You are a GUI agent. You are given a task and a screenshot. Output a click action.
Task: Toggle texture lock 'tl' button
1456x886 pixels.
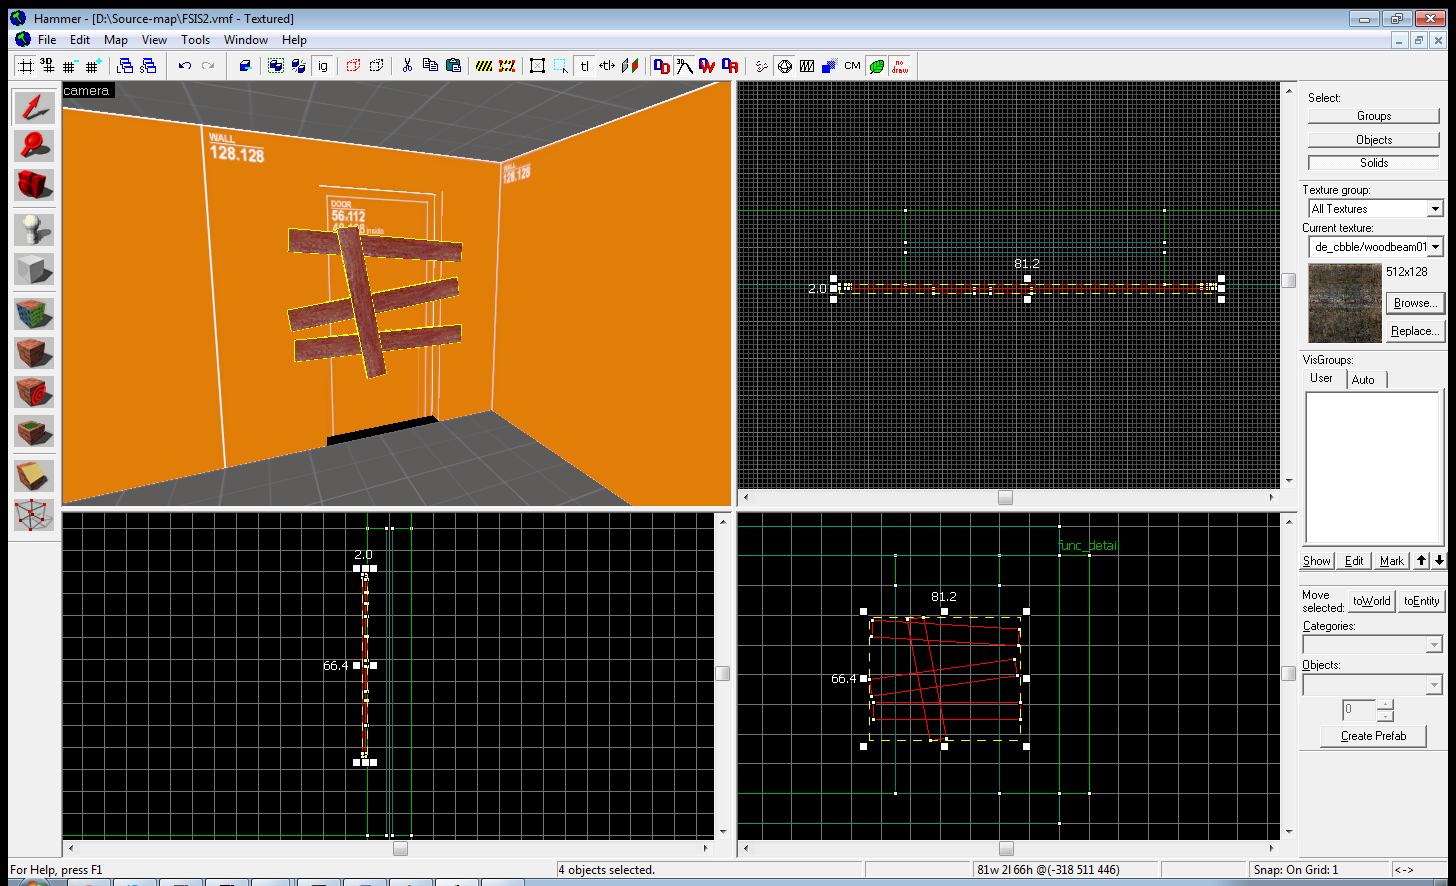584,66
